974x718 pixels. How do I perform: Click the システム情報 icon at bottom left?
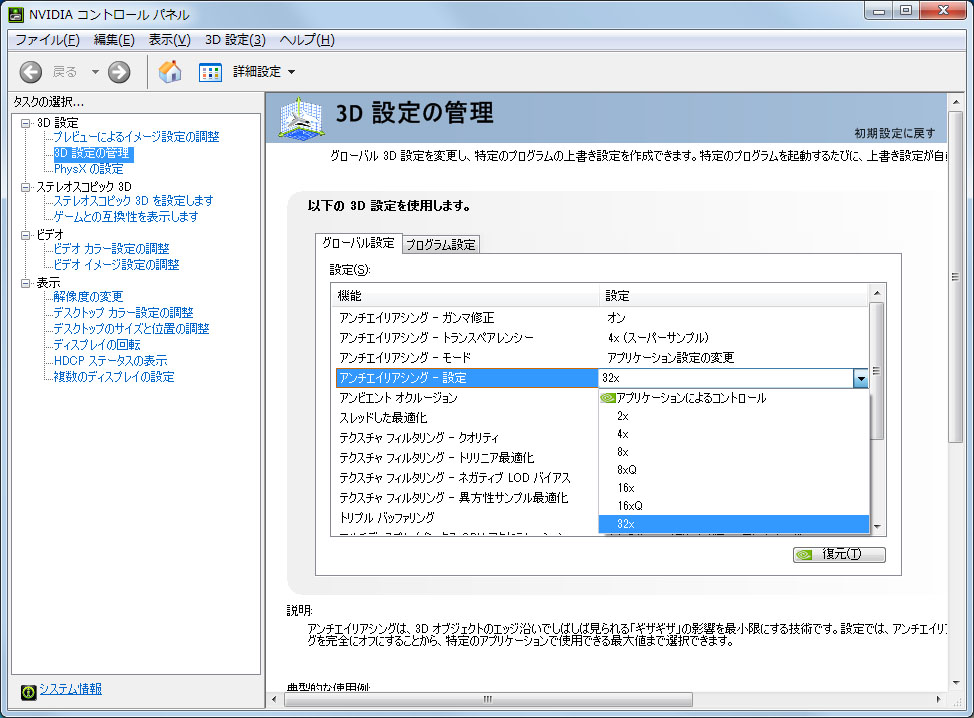pos(29,691)
